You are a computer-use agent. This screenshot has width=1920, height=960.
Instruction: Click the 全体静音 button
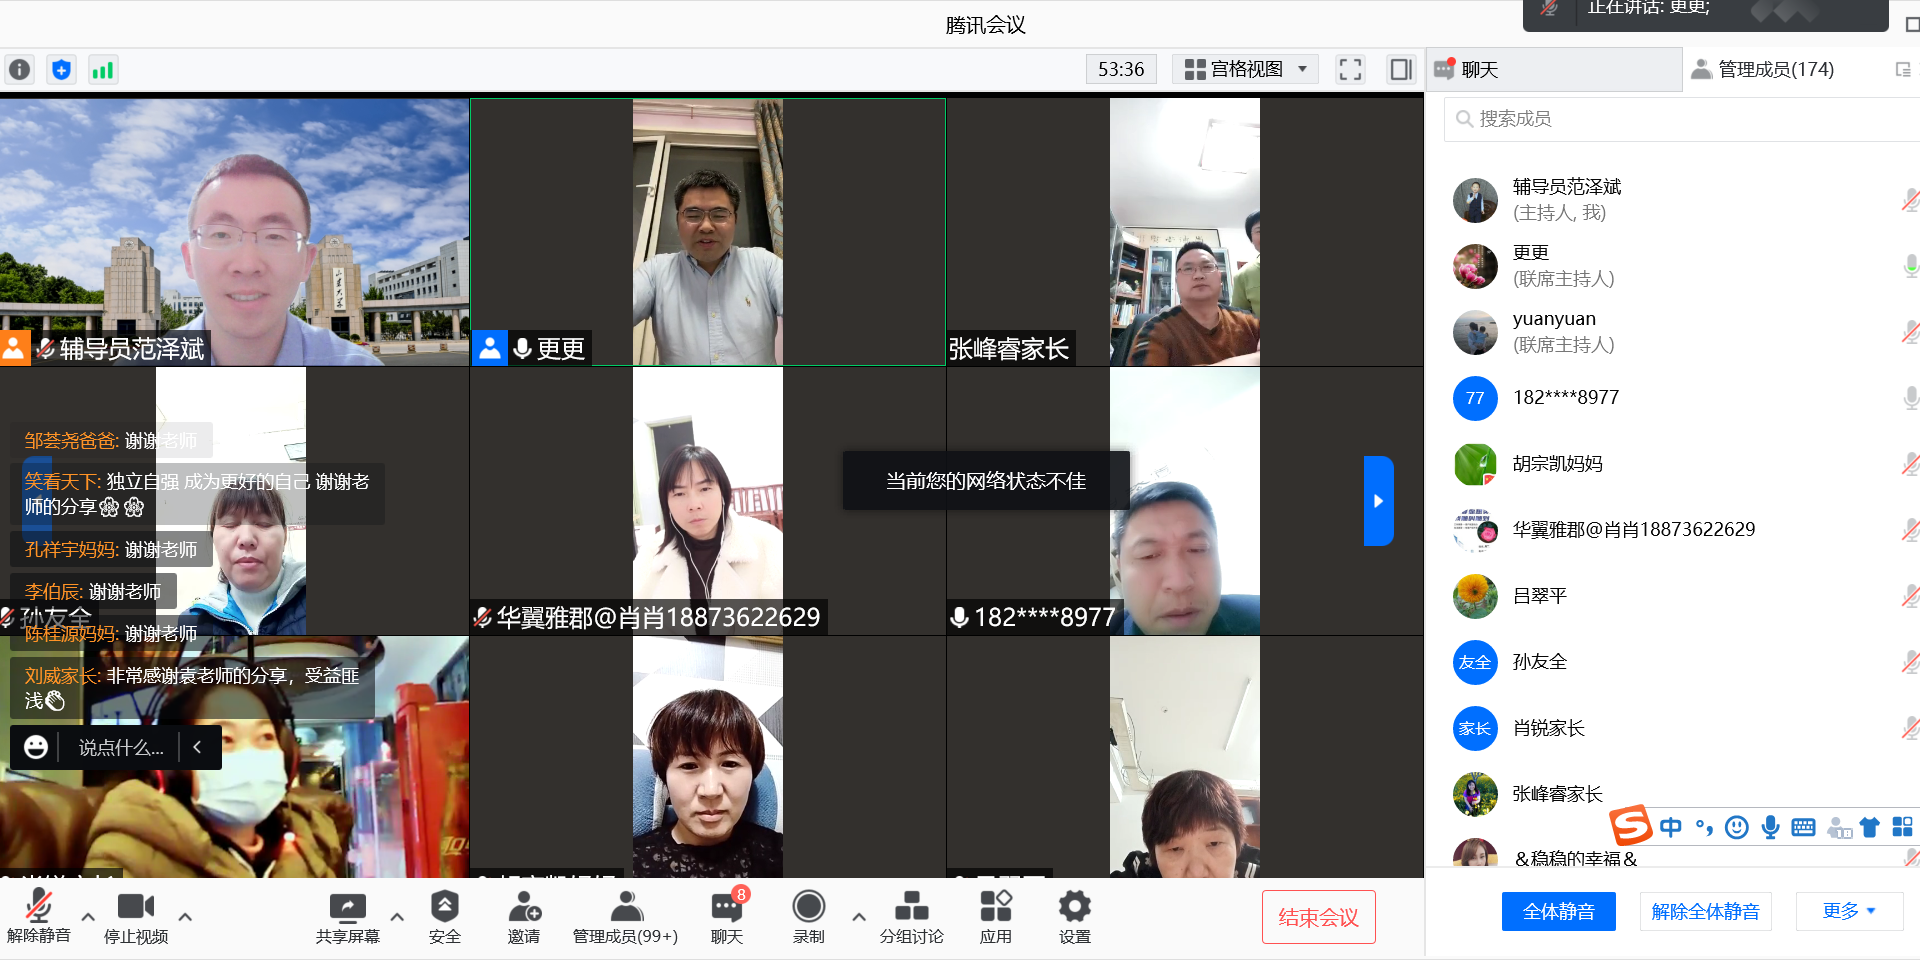(1558, 911)
